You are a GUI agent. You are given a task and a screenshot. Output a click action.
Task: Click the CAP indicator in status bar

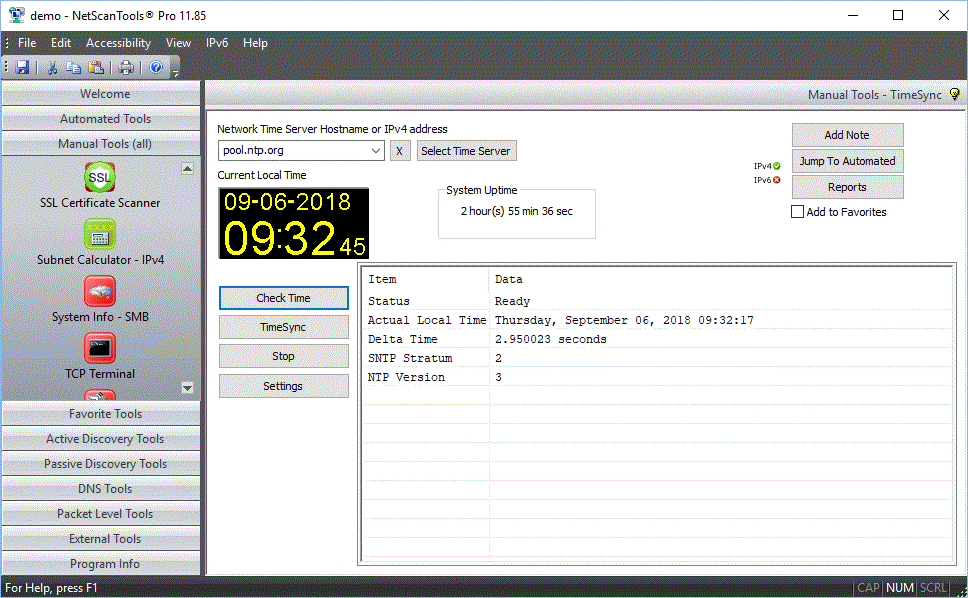(x=869, y=588)
